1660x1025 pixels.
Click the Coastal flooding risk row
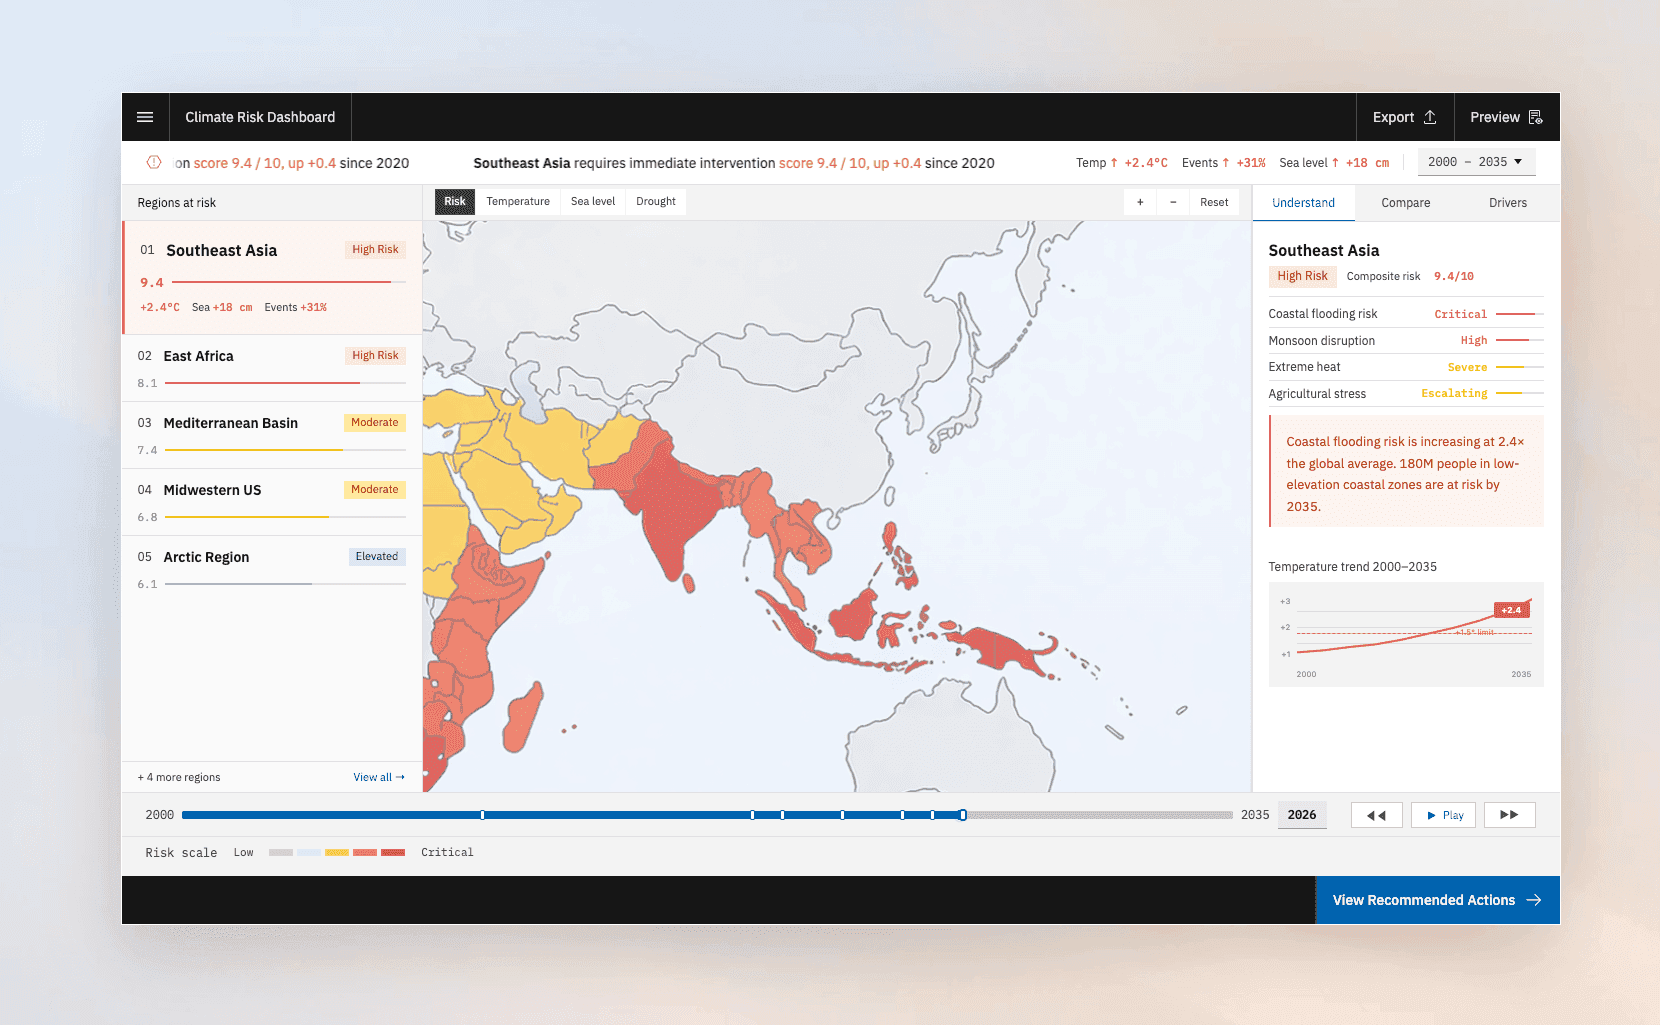pos(1406,314)
